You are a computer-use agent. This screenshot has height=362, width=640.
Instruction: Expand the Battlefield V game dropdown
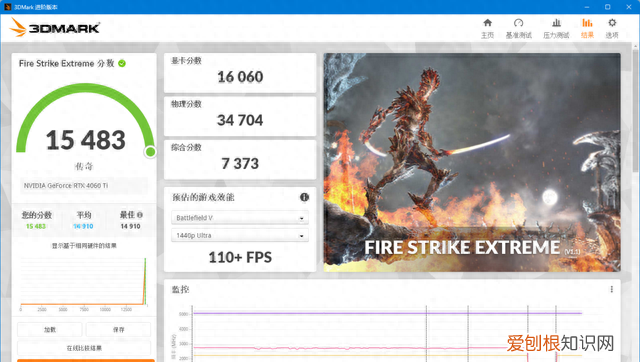[x=240, y=218]
